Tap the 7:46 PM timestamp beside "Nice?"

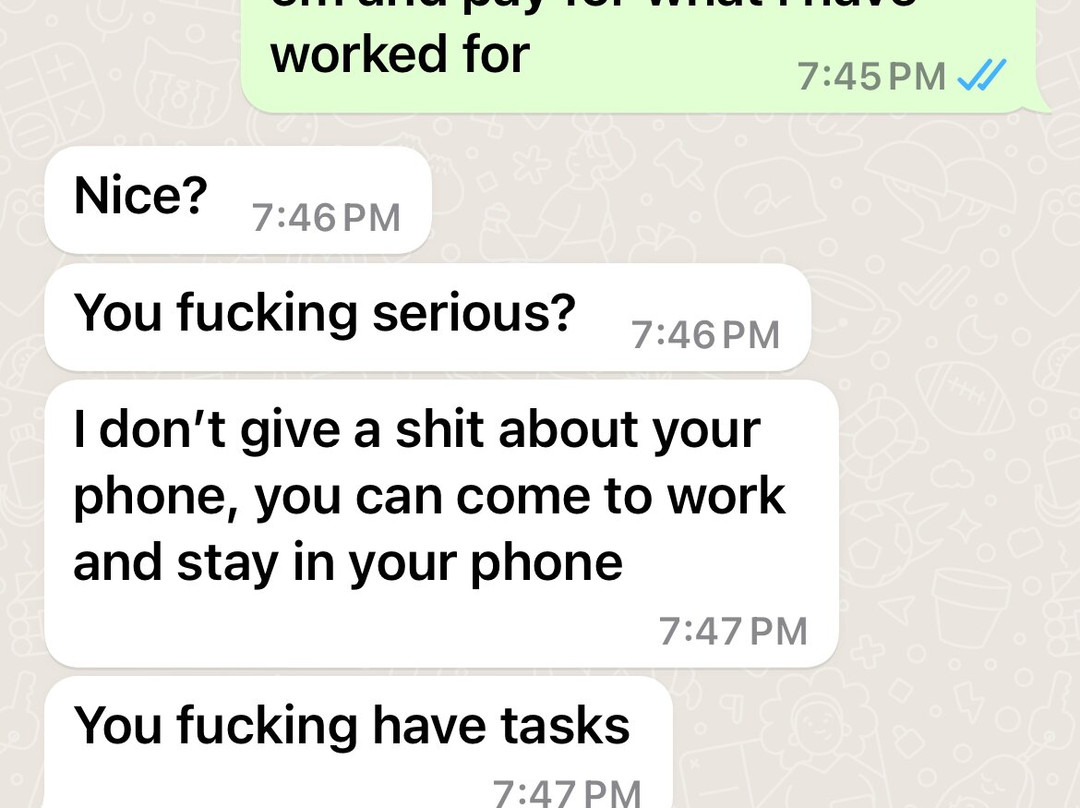pos(326,218)
